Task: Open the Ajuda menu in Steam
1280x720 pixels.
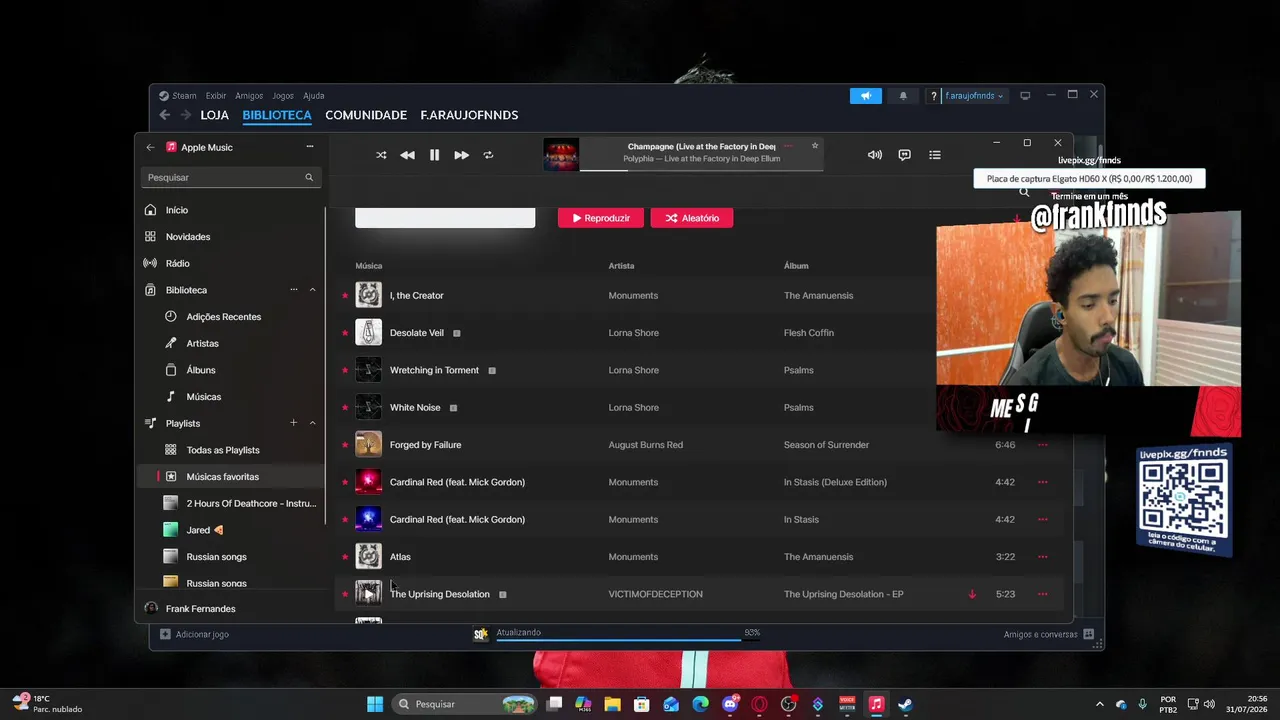Action: pyautogui.click(x=314, y=96)
